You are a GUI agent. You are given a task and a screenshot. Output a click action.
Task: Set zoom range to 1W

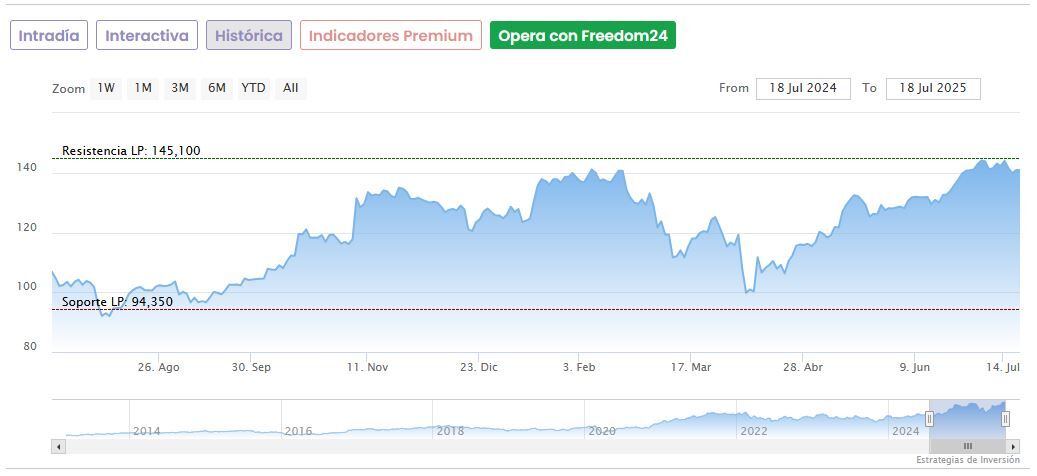coord(105,88)
